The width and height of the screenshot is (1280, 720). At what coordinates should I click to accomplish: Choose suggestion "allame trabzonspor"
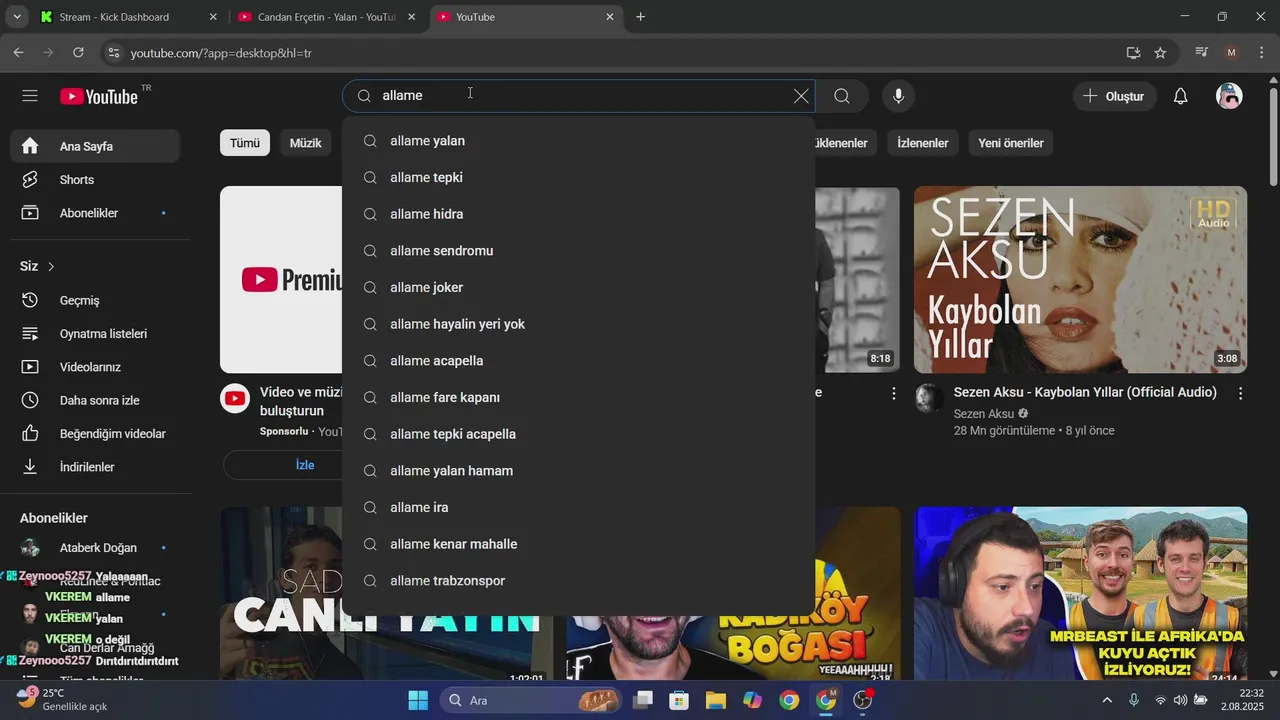(578, 581)
